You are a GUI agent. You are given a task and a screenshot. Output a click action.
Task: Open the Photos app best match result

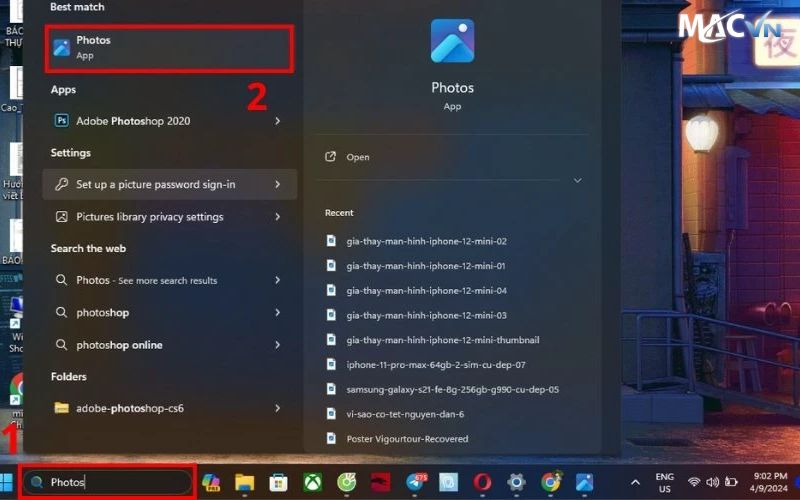click(x=169, y=48)
